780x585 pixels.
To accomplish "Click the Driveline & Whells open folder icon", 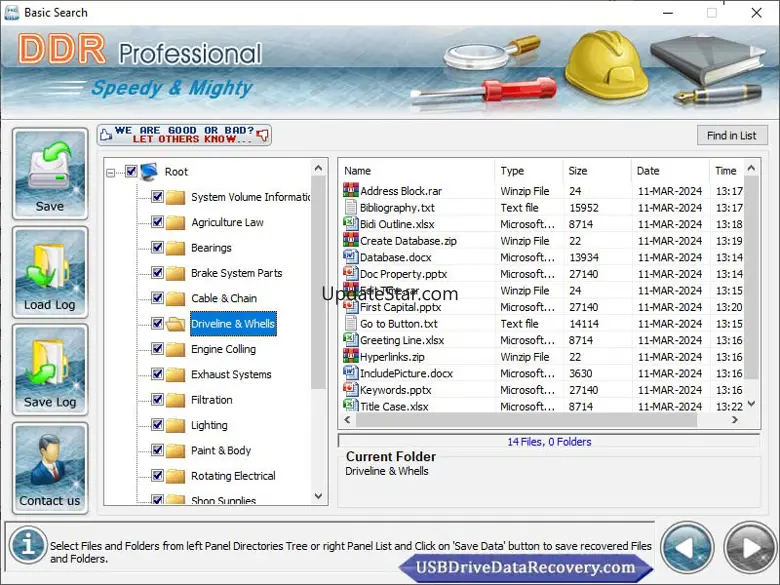I will pos(176,324).
